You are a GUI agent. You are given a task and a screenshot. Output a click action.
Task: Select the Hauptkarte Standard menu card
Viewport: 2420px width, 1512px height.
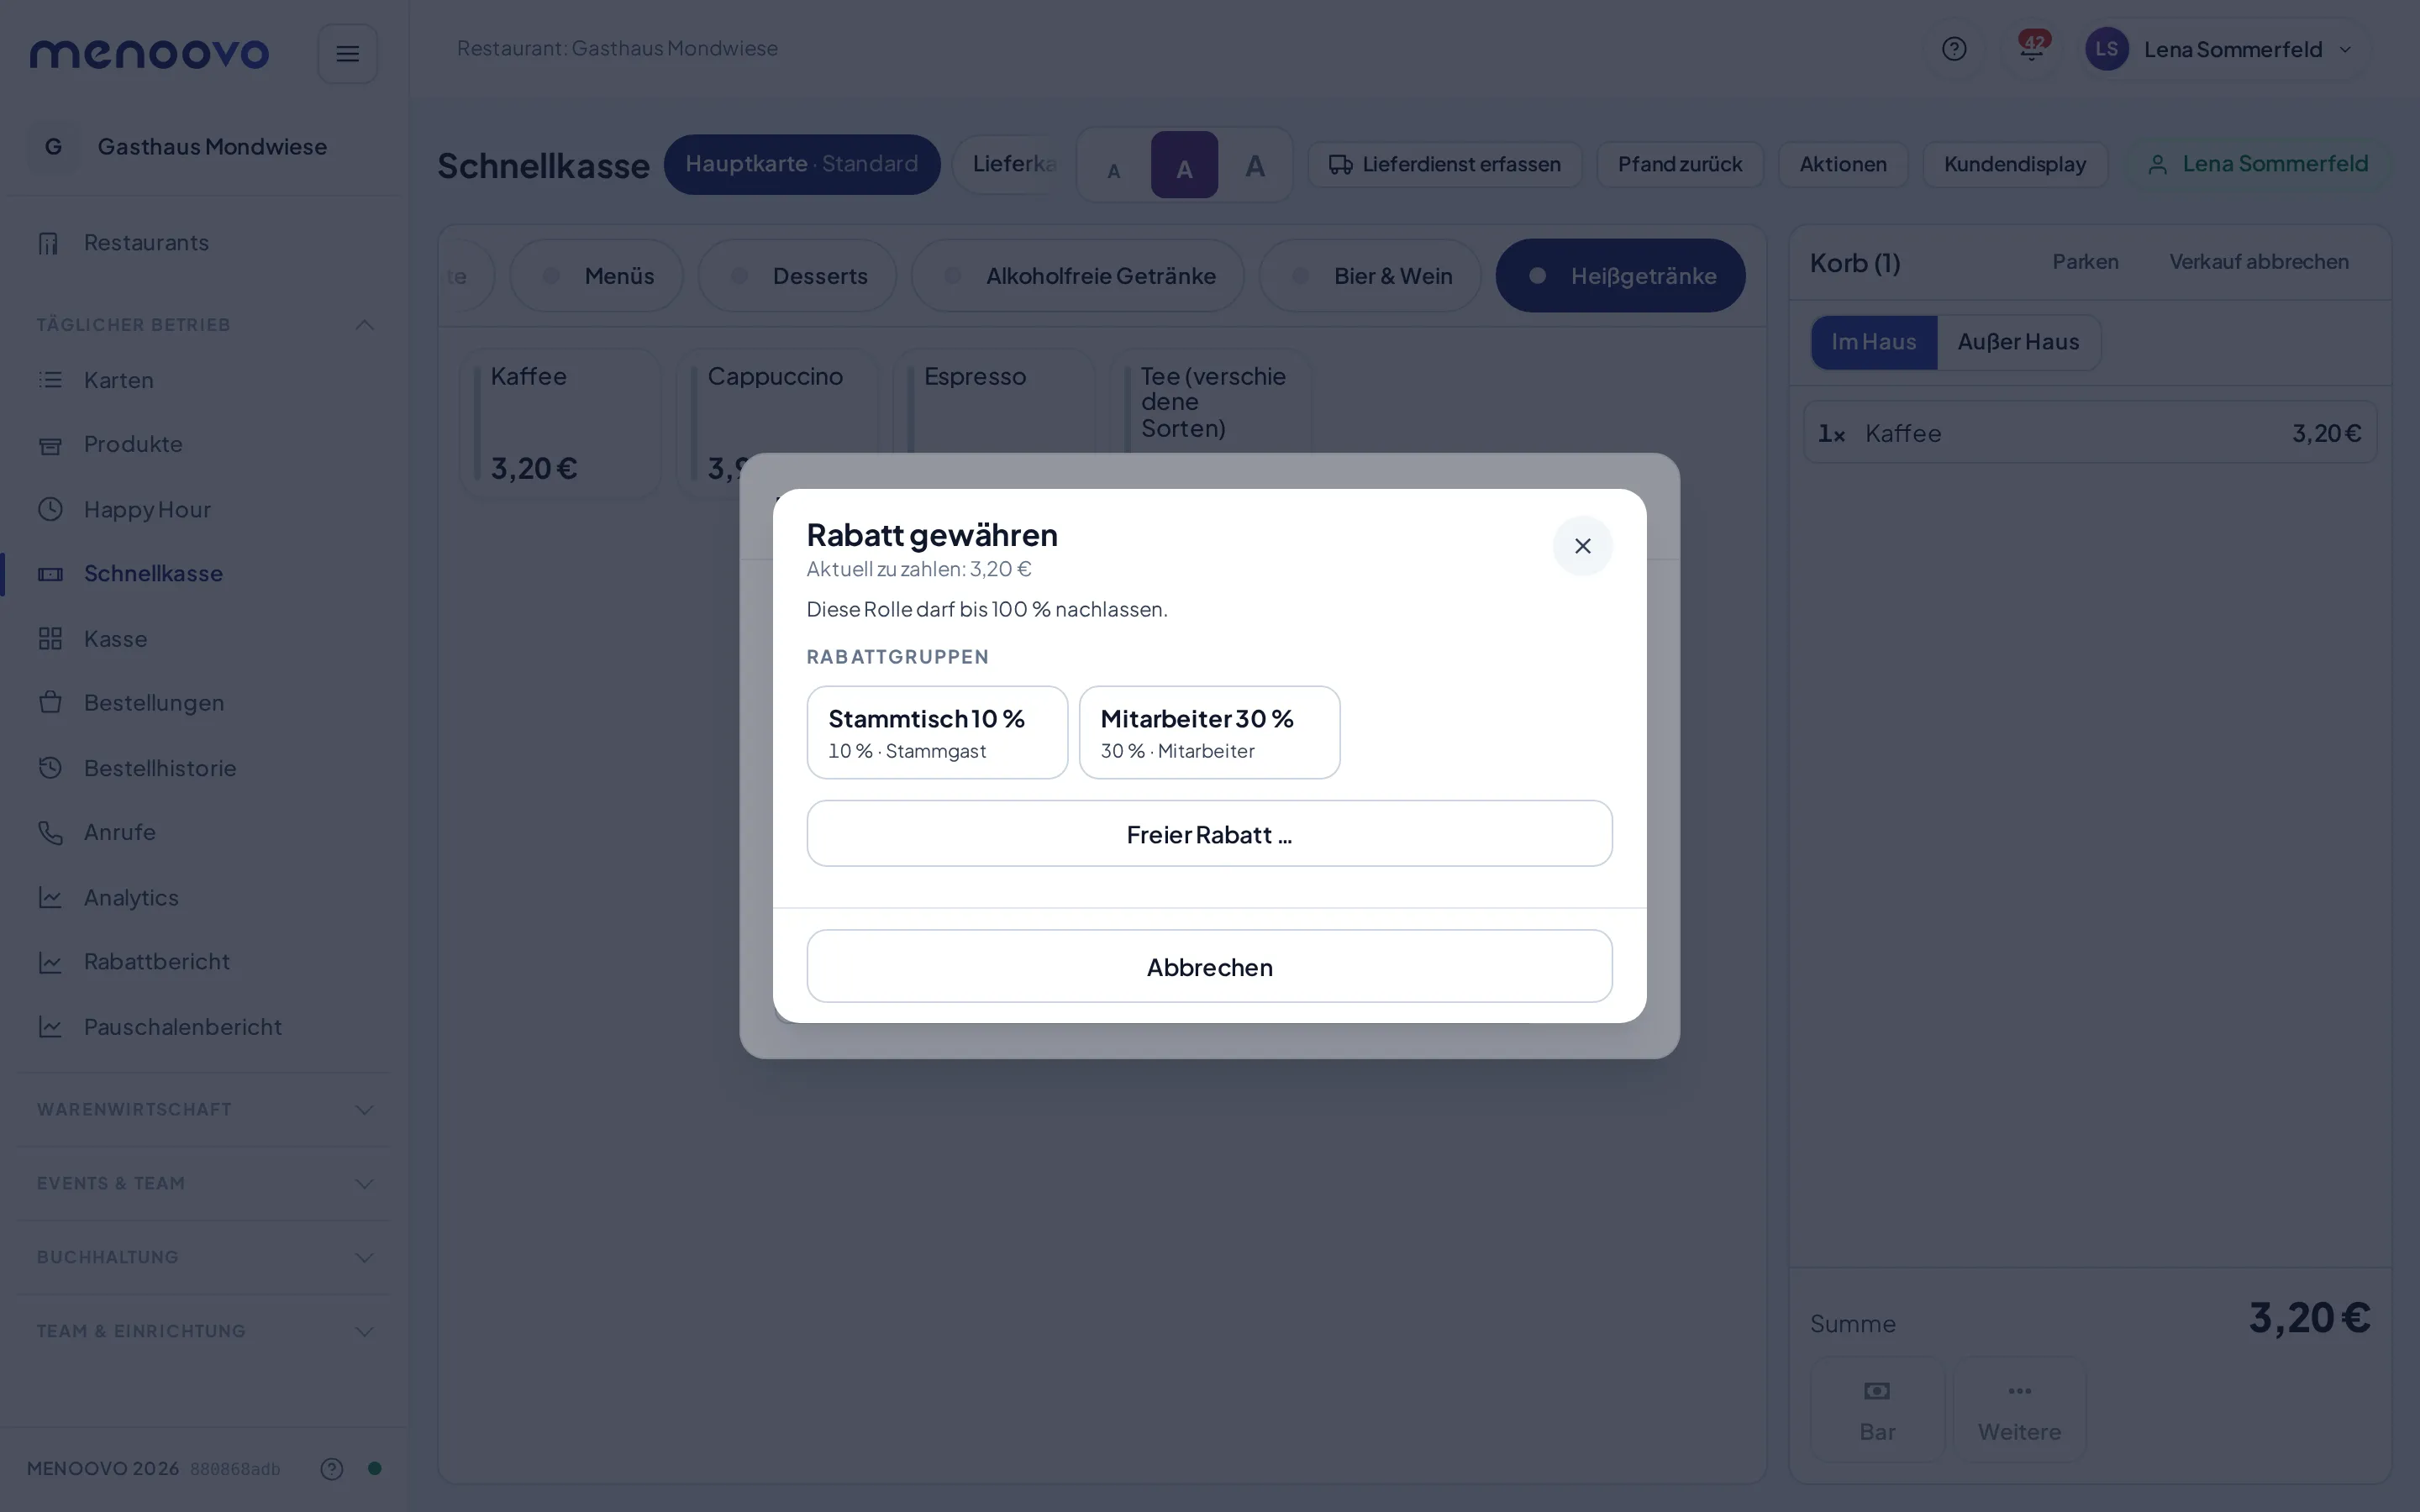(x=801, y=164)
